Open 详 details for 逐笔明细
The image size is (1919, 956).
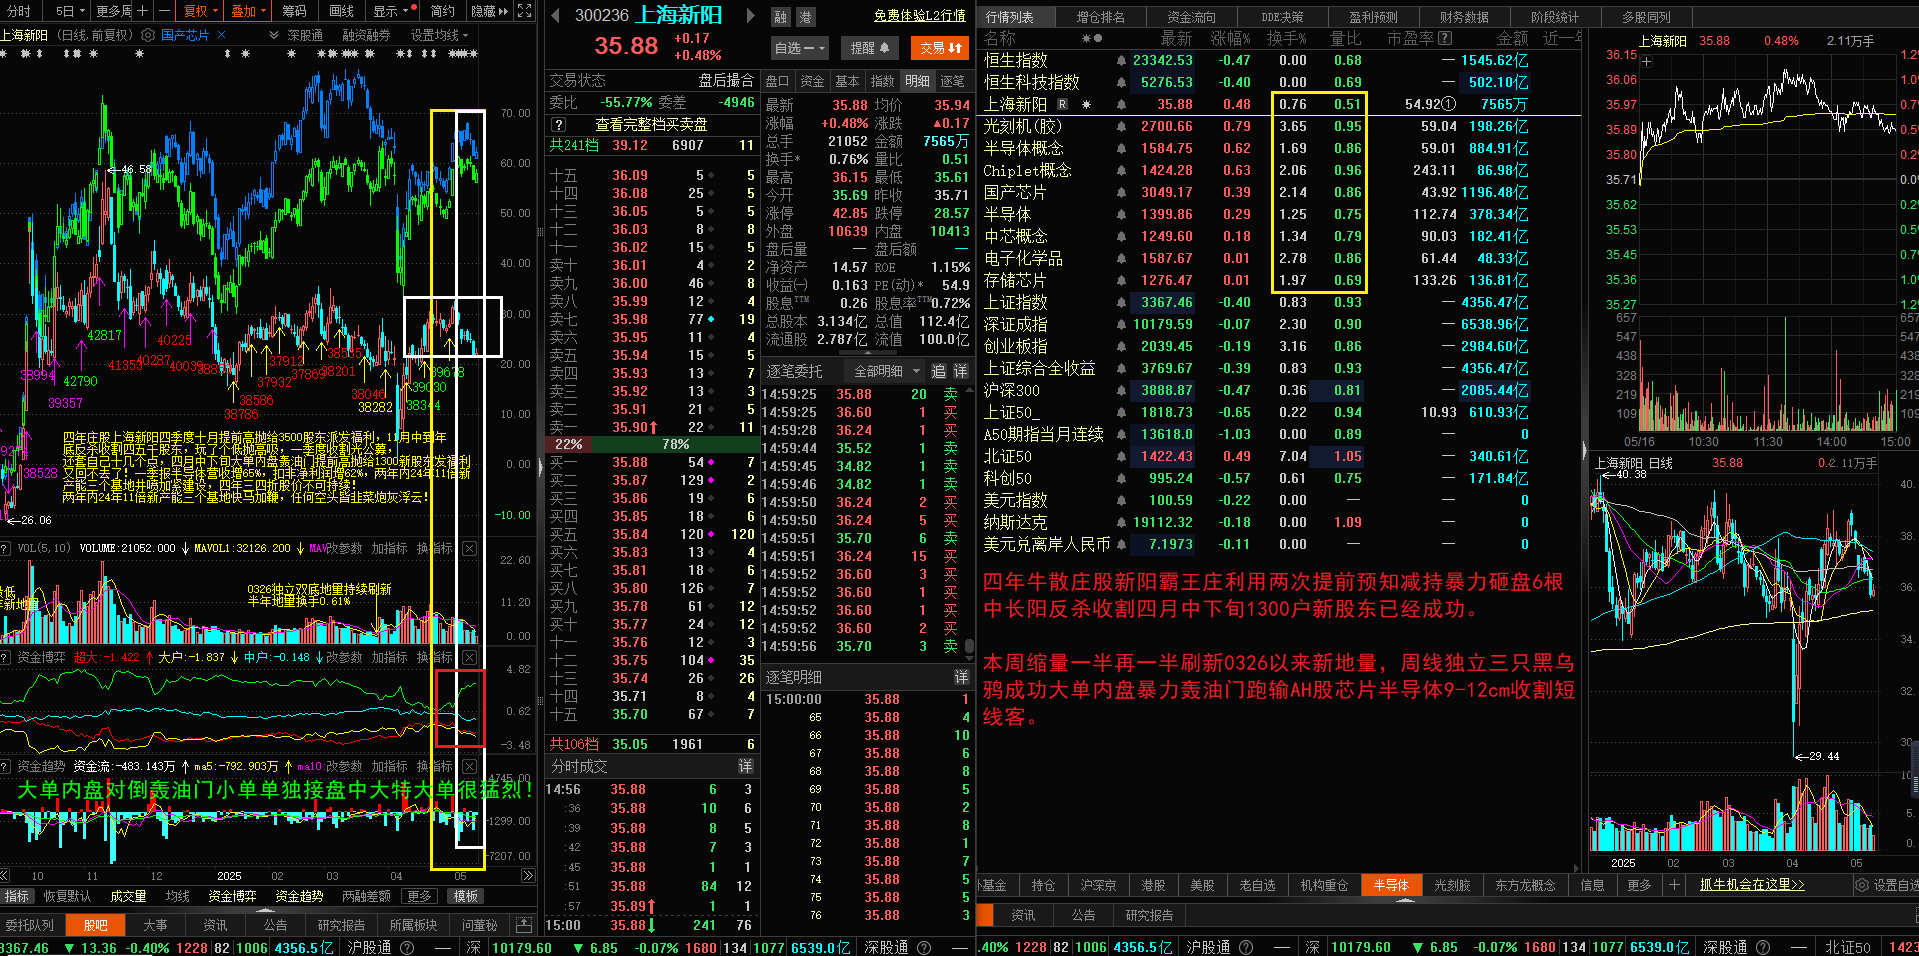961,677
